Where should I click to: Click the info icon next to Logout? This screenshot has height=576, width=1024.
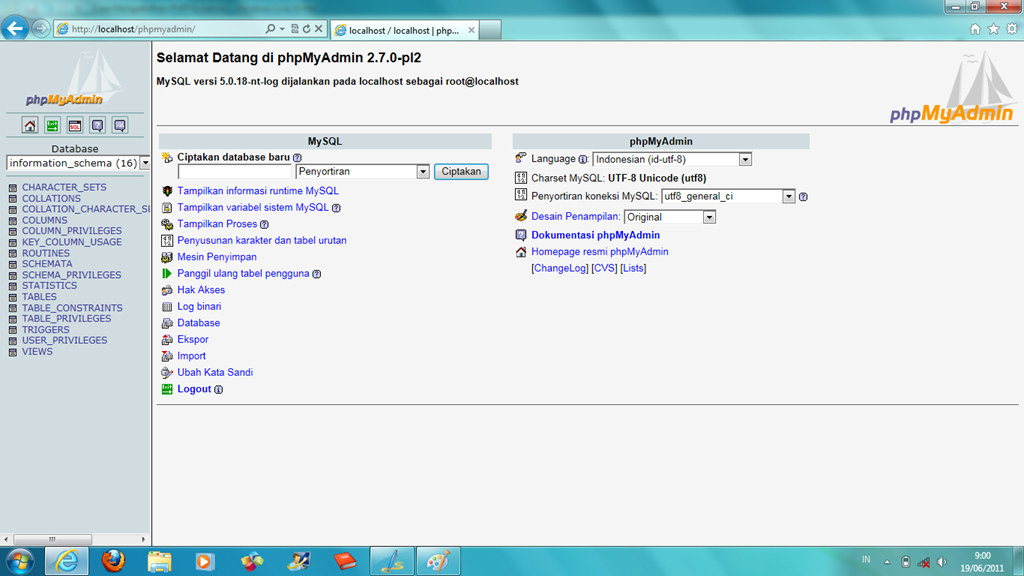219,390
